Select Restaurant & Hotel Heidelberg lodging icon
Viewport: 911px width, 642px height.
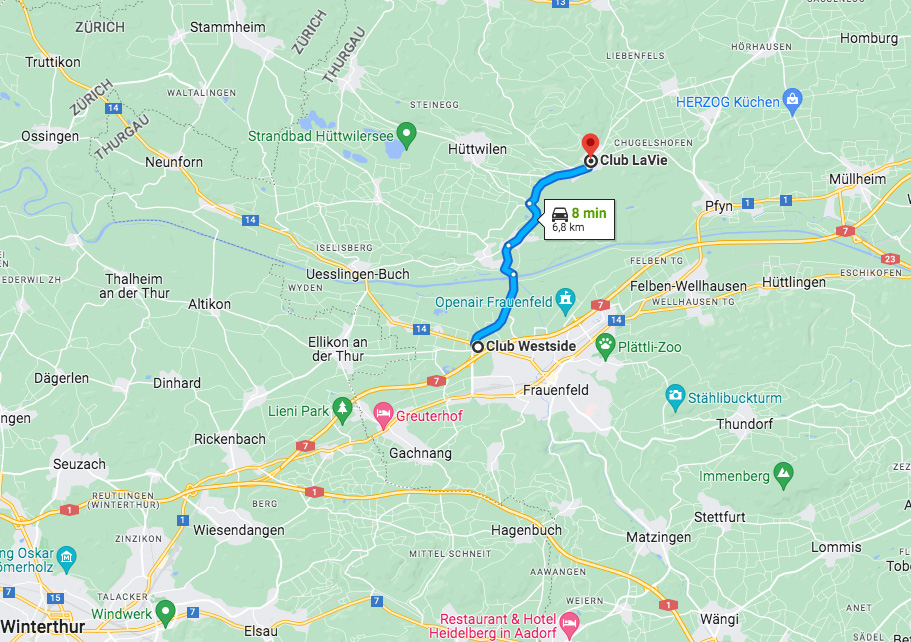tap(569, 626)
